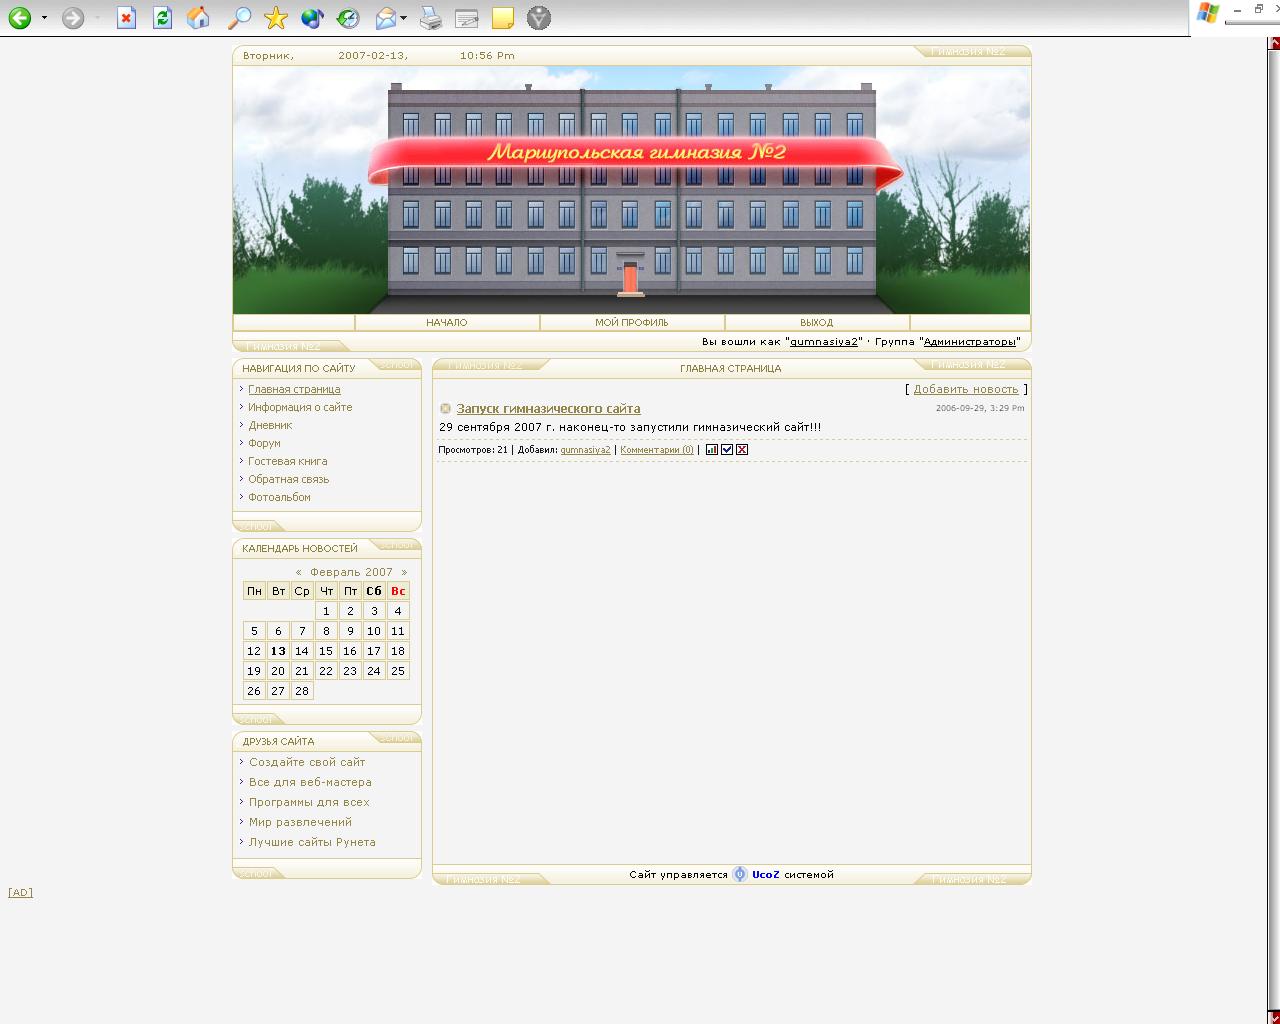Click the green Back arrow button

(20, 18)
